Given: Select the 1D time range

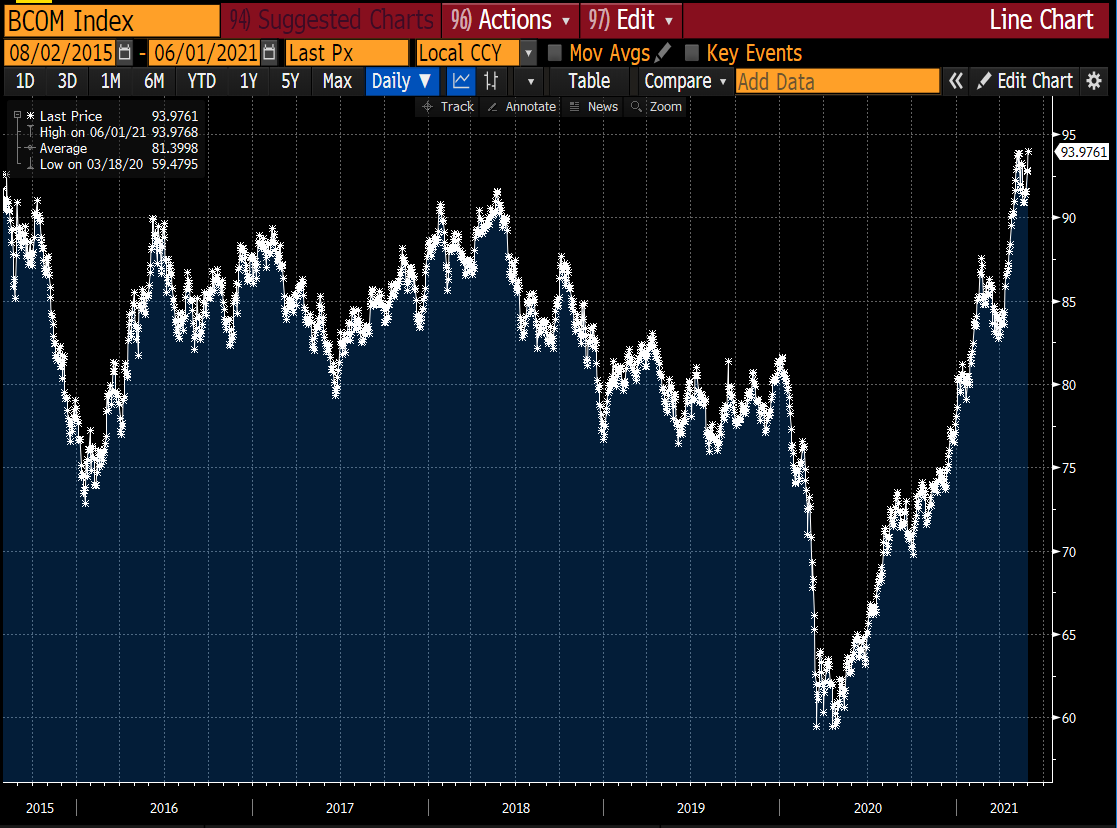Looking at the screenshot, I should tap(25, 81).
